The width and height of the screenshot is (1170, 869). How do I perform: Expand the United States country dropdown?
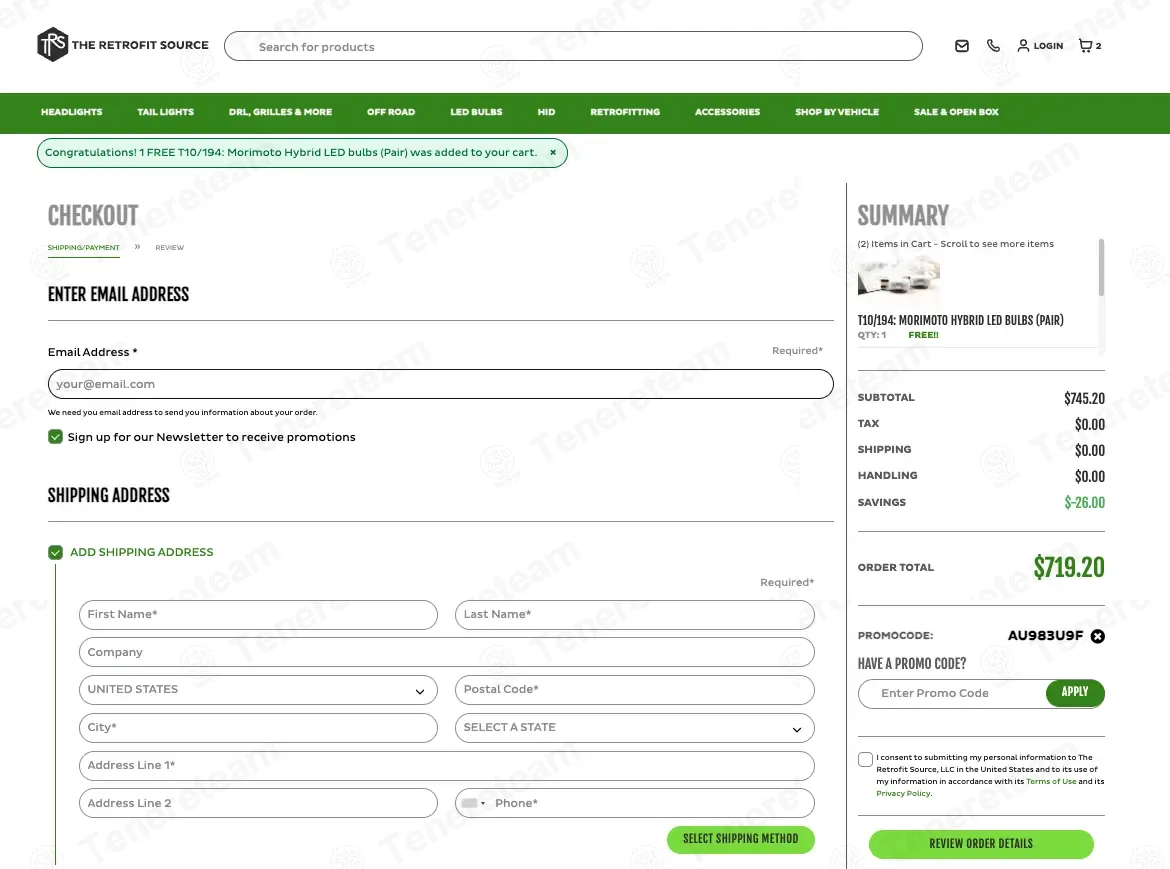click(x=258, y=690)
